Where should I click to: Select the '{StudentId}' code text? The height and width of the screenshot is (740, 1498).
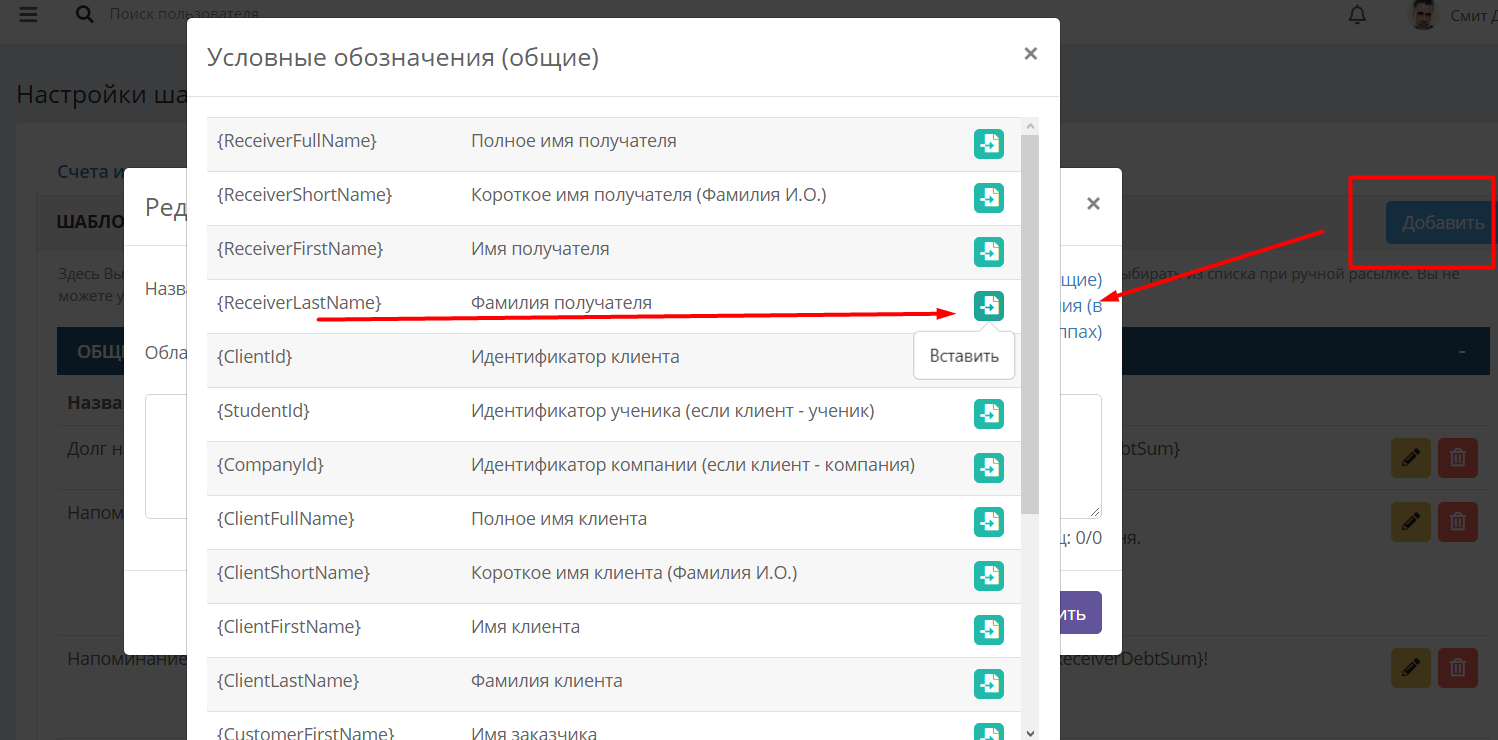coord(263,410)
